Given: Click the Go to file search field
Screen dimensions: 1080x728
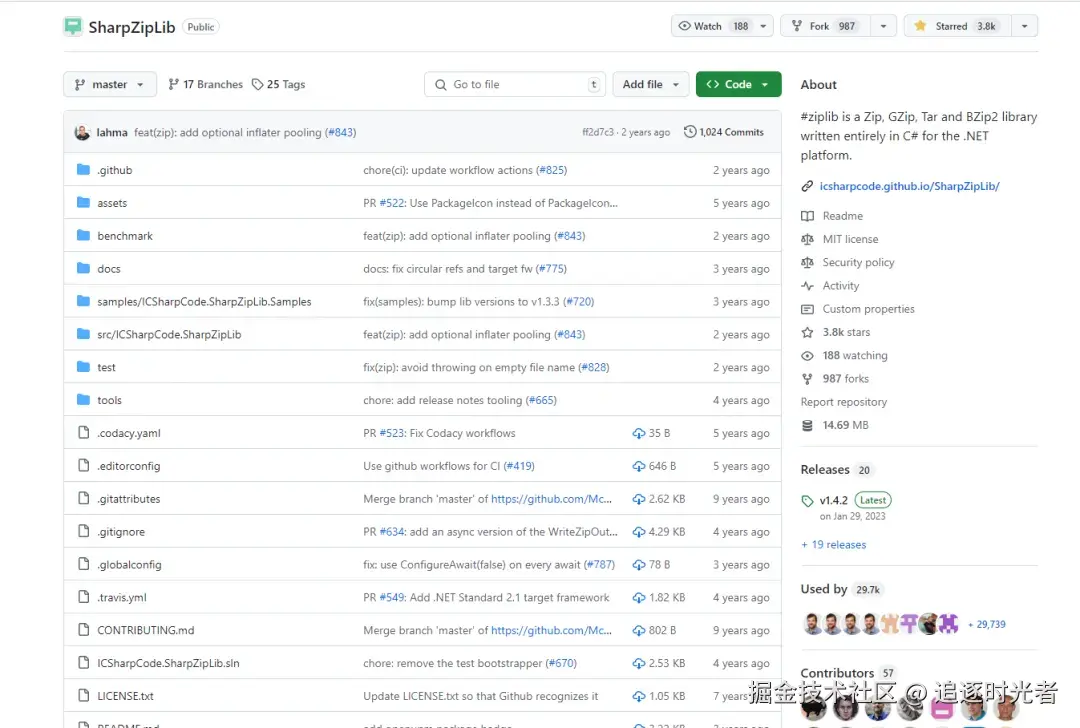Looking at the screenshot, I should point(515,84).
